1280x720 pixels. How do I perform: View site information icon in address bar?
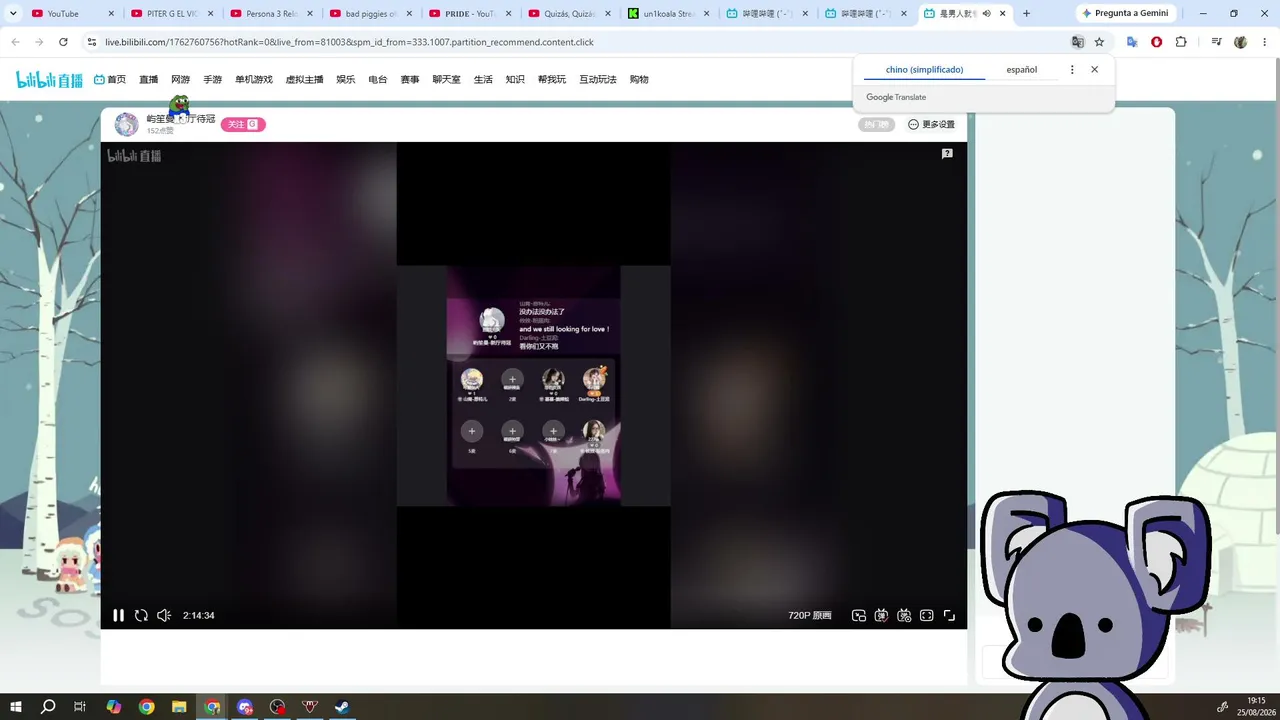(x=92, y=42)
